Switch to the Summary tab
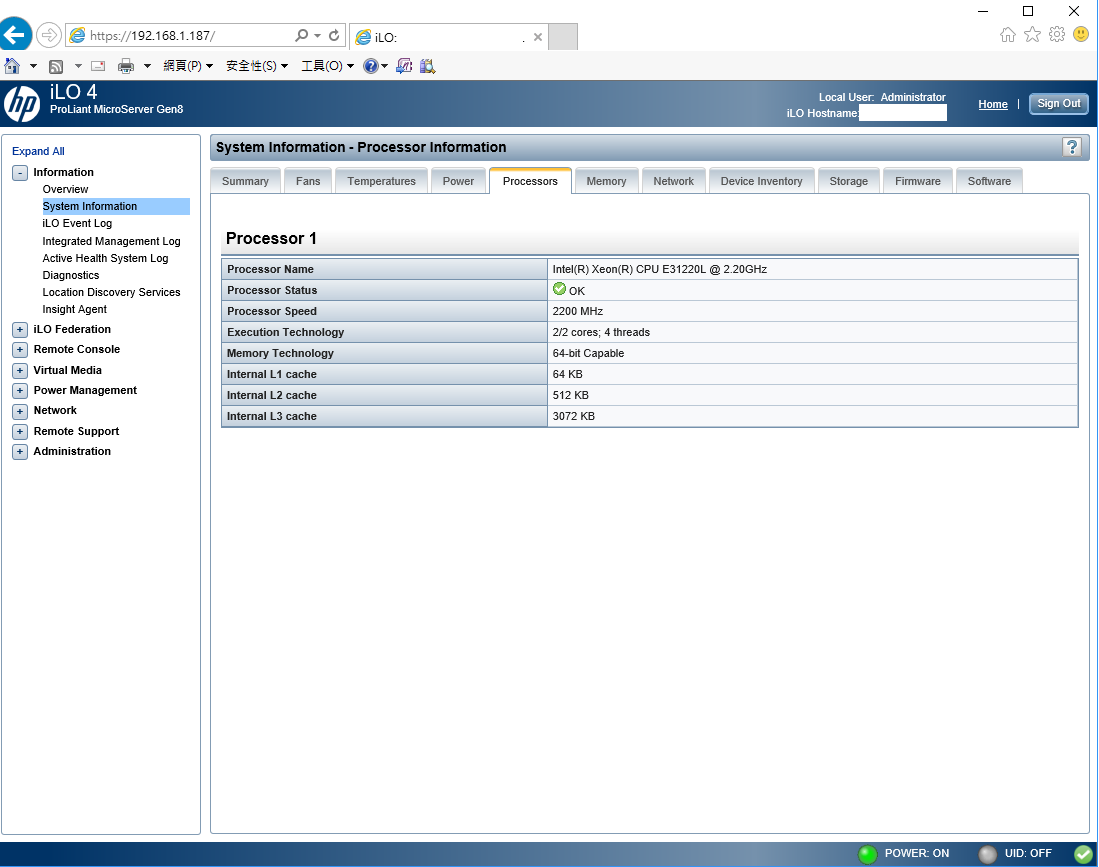Screen dimensions: 1099x867 pos(245,181)
